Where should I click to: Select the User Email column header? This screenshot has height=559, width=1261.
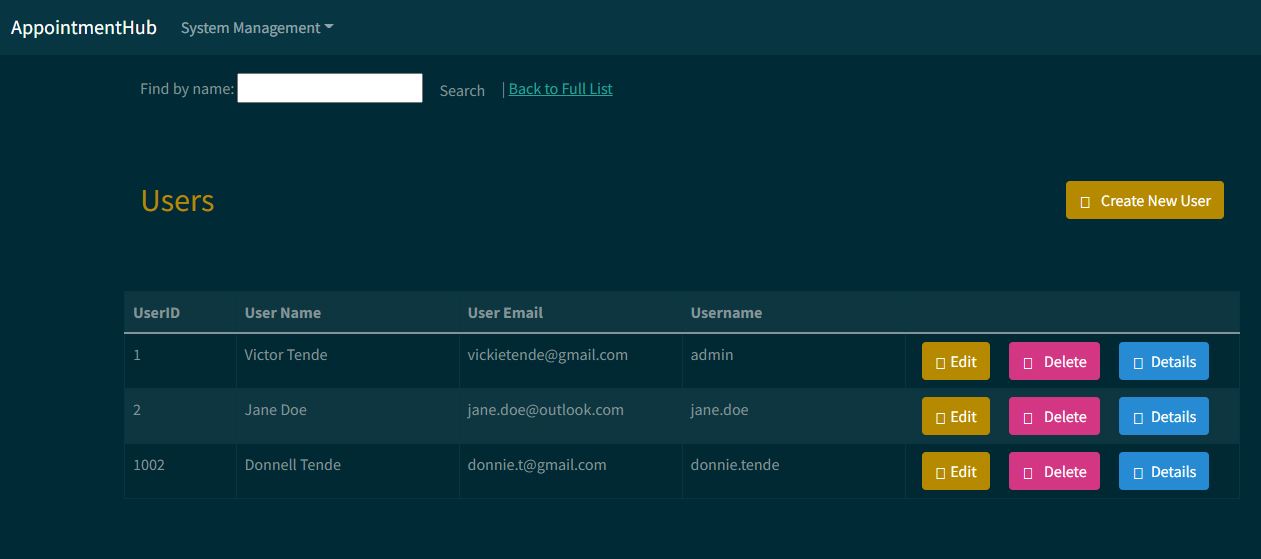pyautogui.click(x=505, y=312)
